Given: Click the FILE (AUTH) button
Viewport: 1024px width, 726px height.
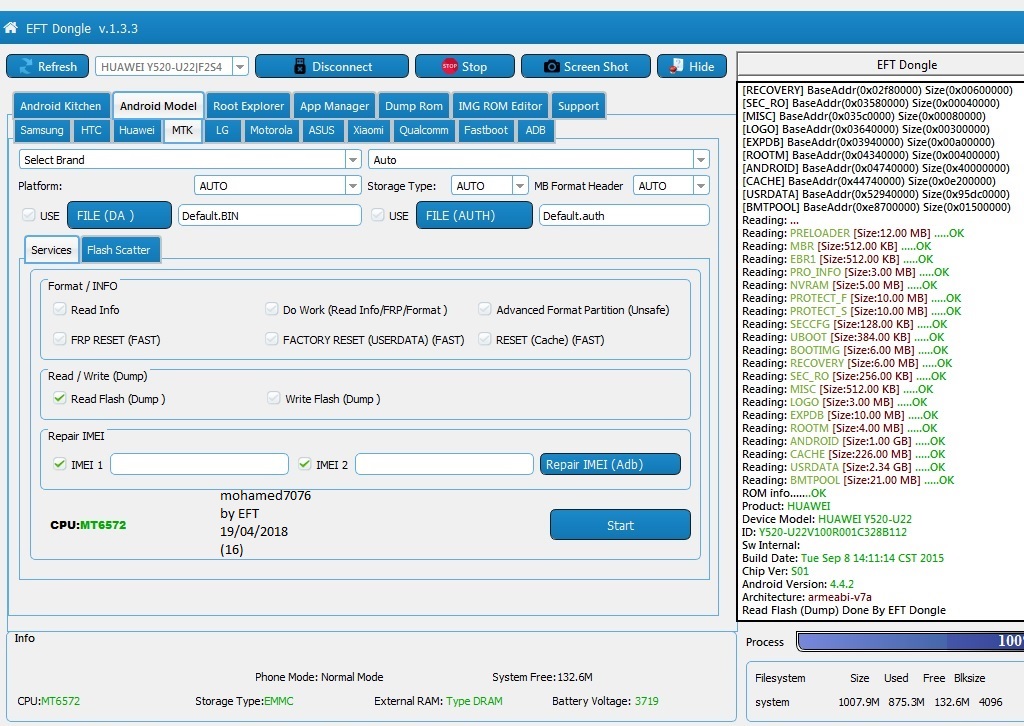Looking at the screenshot, I should pos(474,215).
